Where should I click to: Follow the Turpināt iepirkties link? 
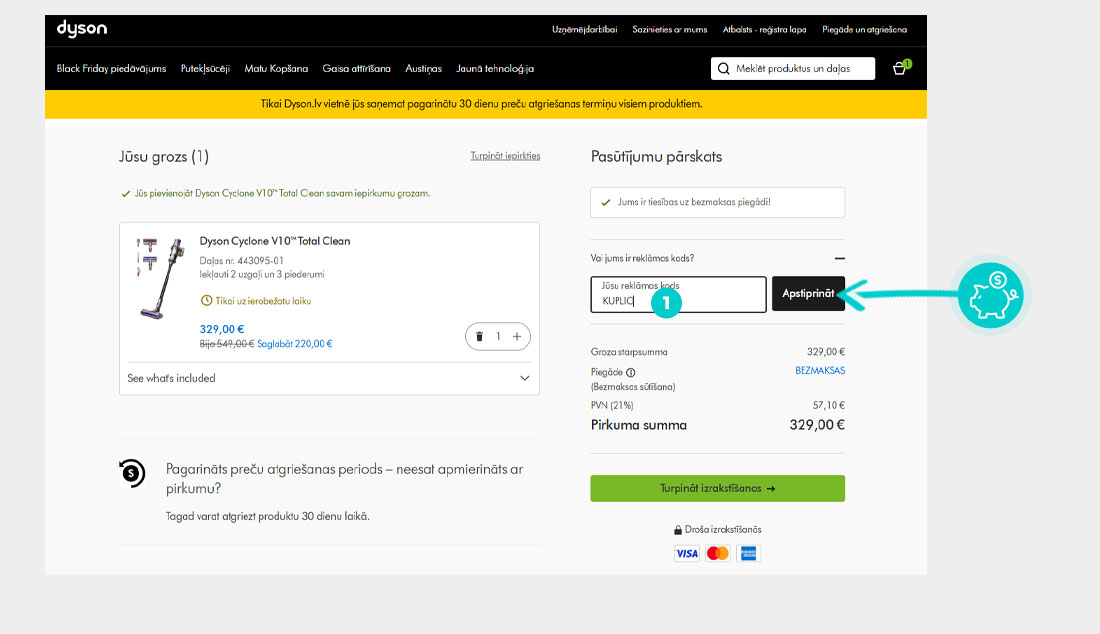pos(505,156)
